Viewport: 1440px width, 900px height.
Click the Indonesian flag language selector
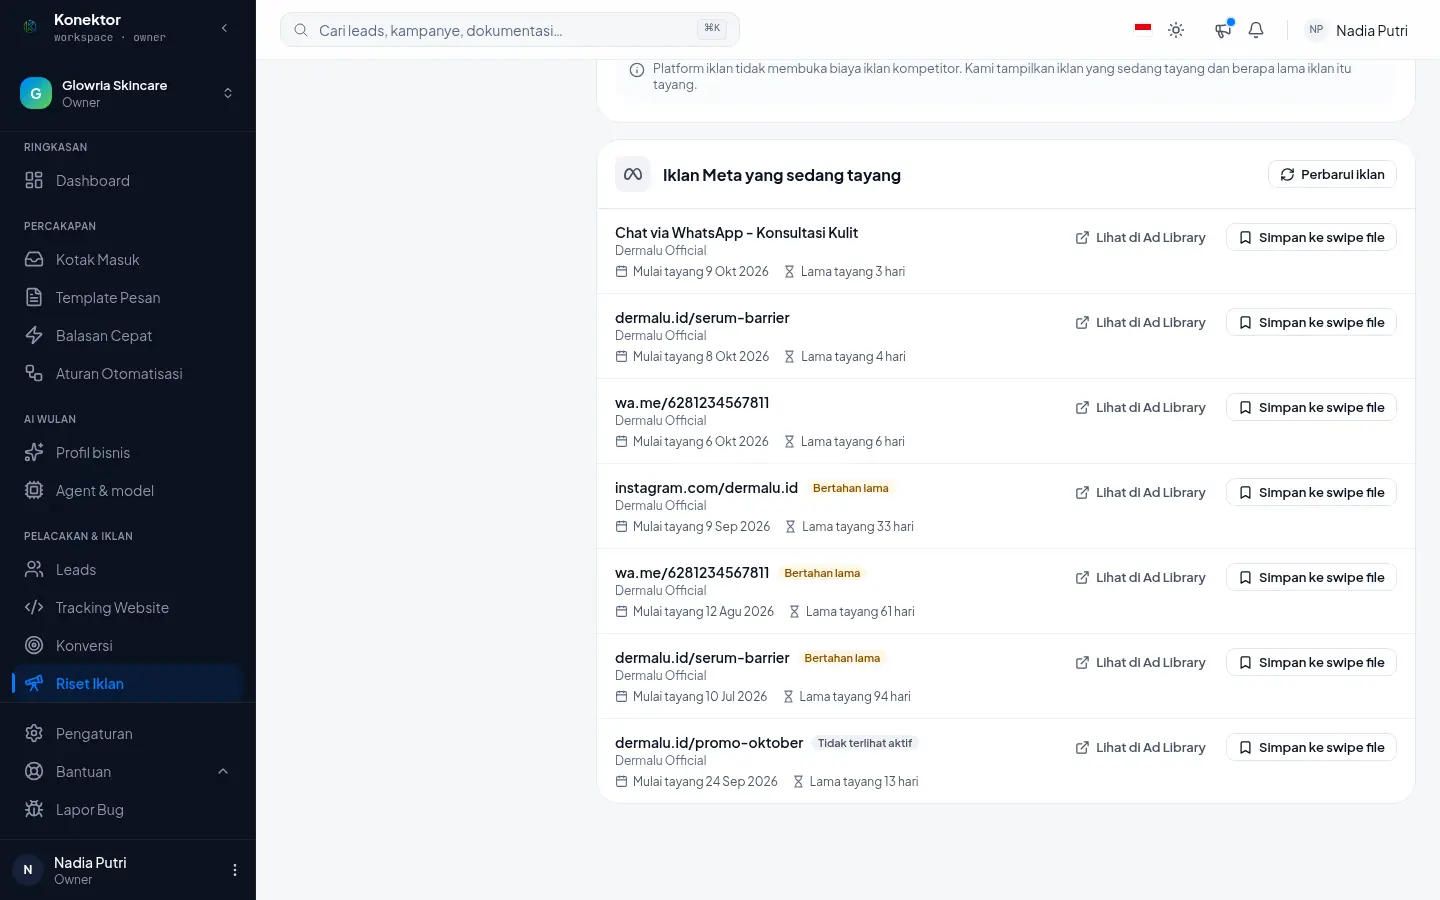[1143, 29]
